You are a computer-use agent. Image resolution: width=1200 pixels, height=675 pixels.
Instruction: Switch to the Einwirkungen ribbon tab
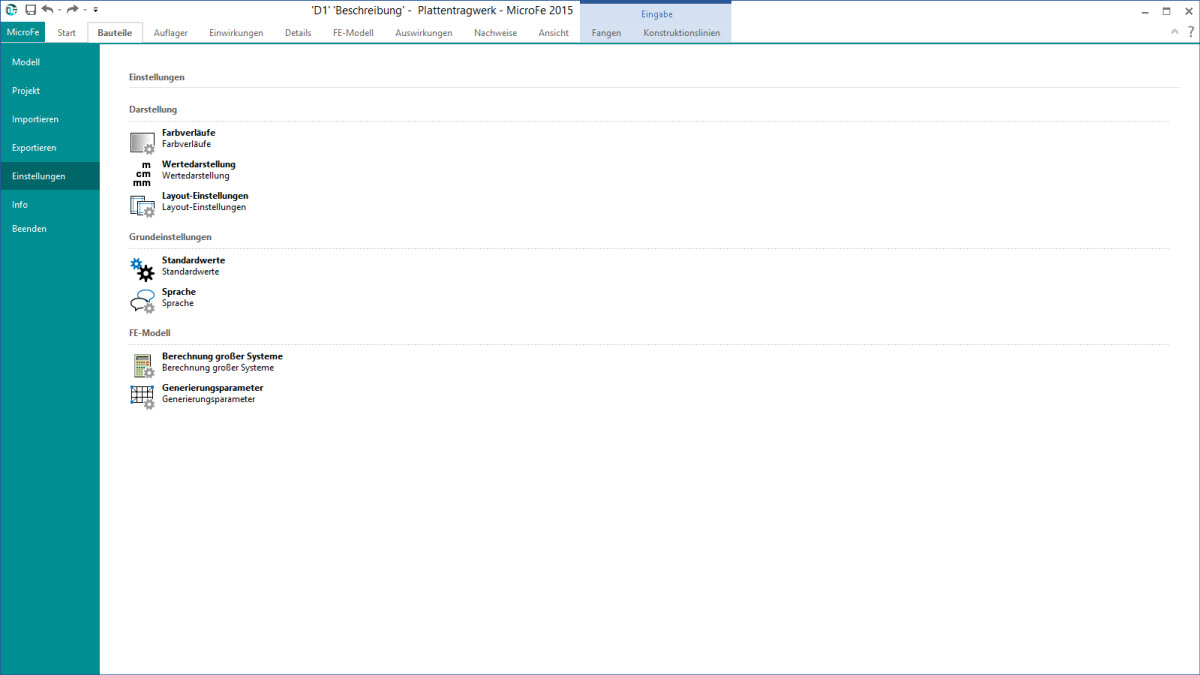click(x=236, y=32)
